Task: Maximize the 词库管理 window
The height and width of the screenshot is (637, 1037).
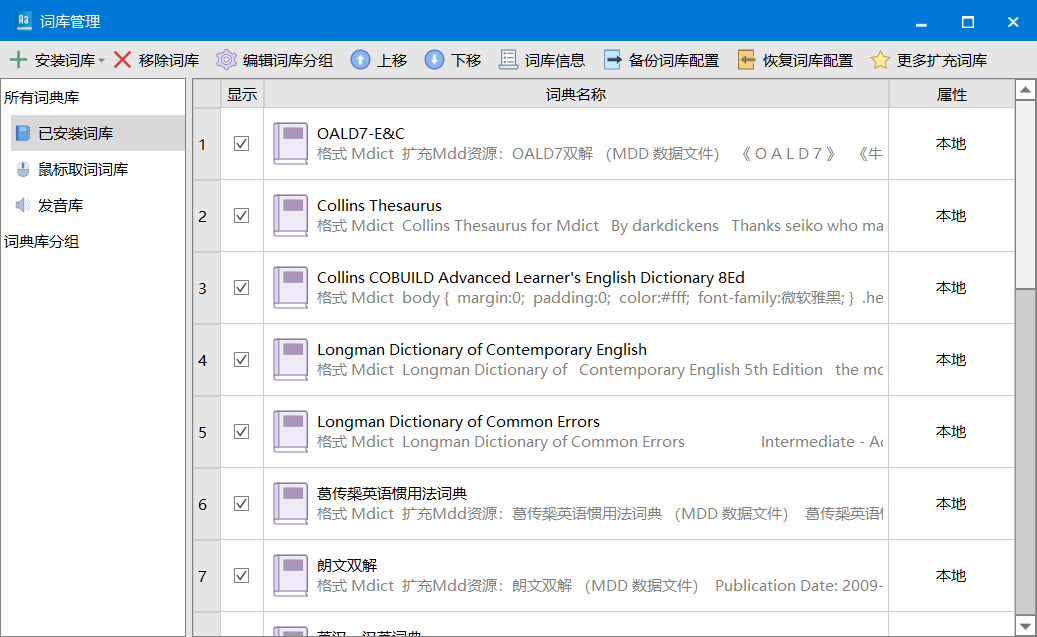Action: click(967, 22)
